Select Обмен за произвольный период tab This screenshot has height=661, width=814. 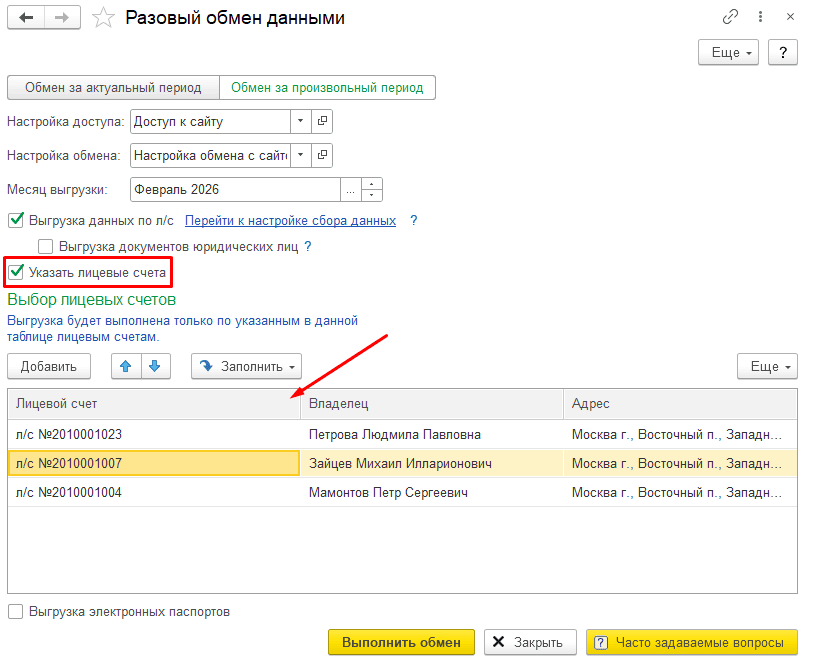pyautogui.click(x=327, y=88)
